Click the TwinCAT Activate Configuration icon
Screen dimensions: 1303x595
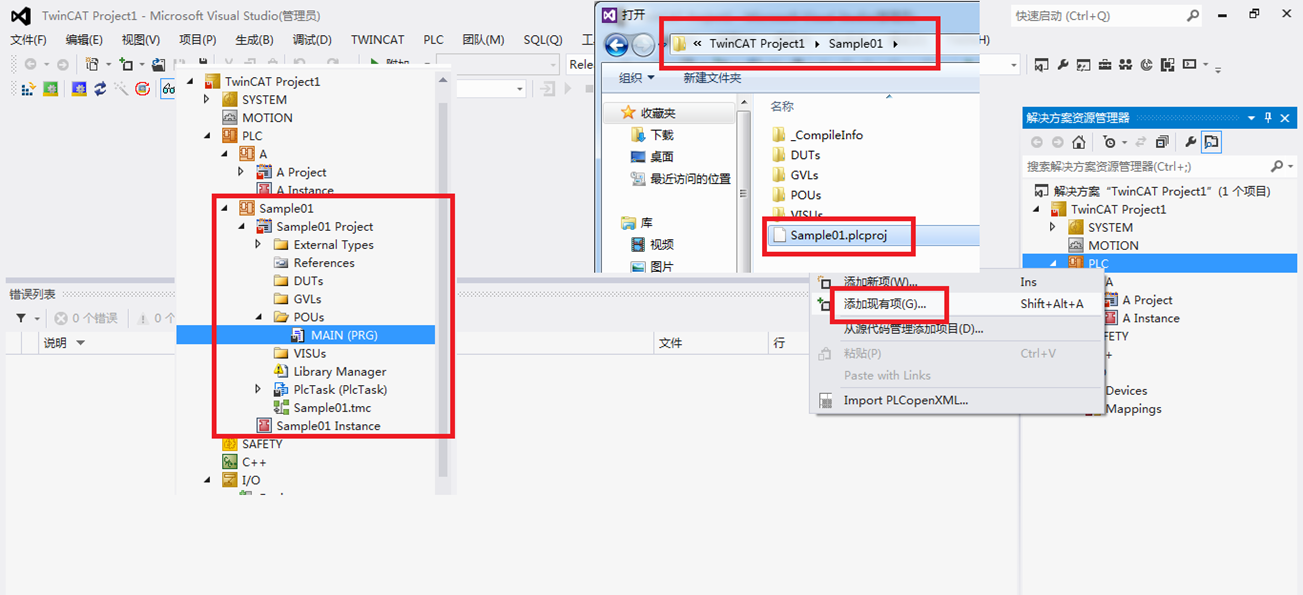pyautogui.click(x=27, y=89)
